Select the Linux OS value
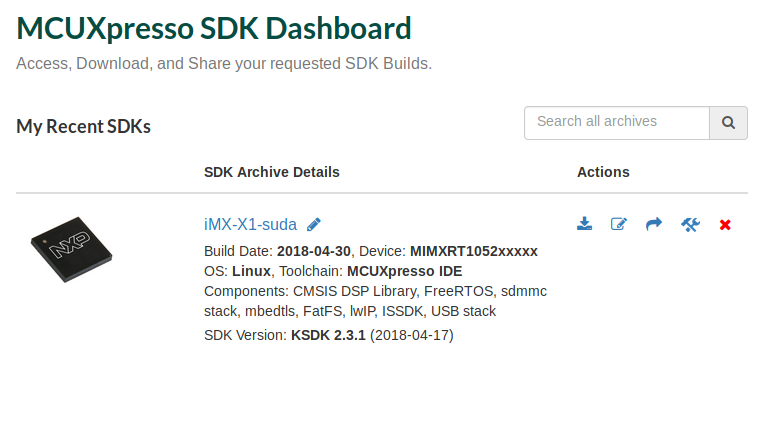This screenshot has height=441, width=765. 251,271
